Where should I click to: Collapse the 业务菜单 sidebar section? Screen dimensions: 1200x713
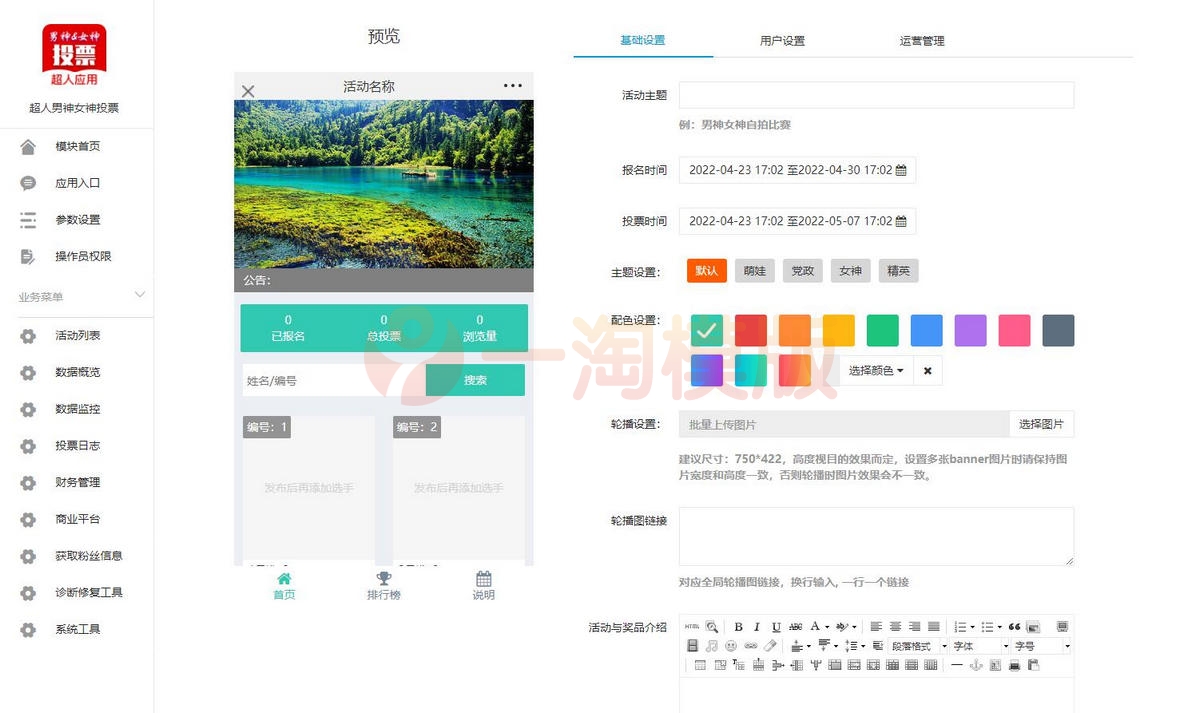(x=140, y=295)
